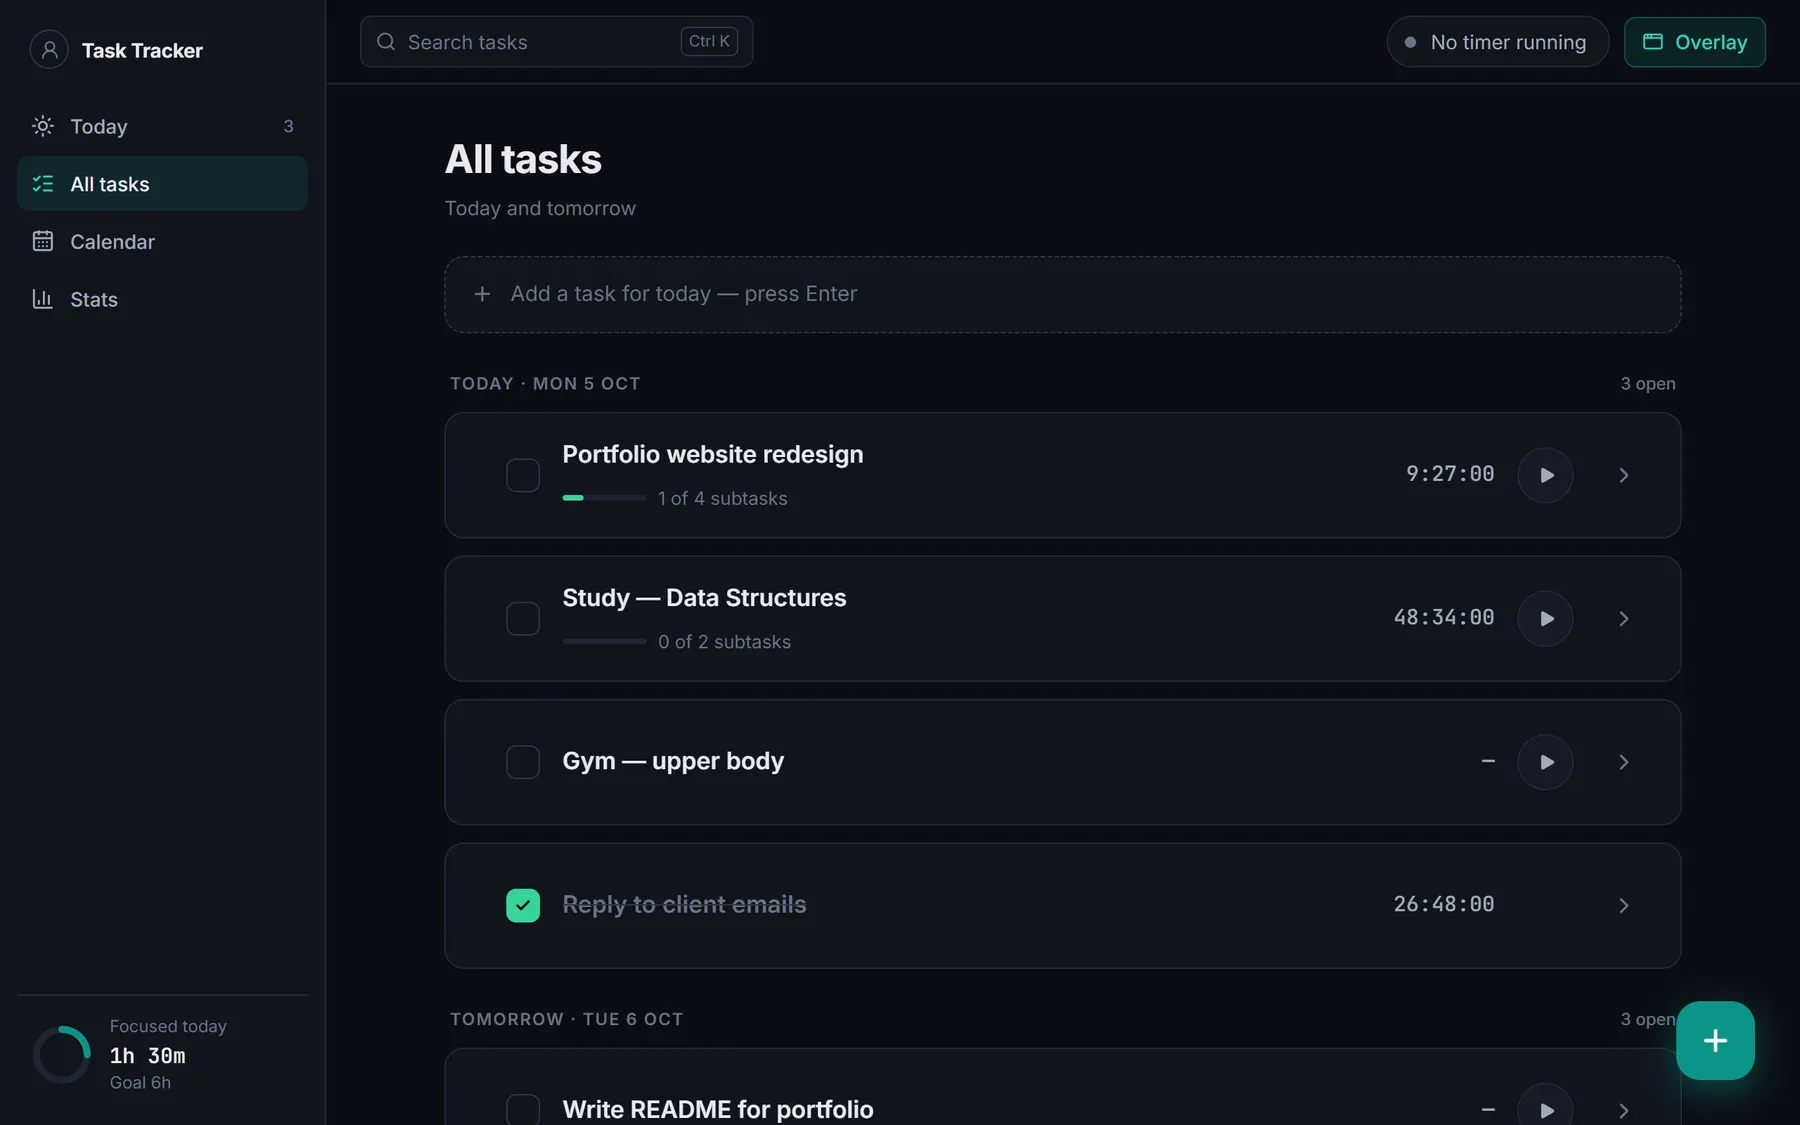The height and width of the screenshot is (1125, 1800).
Task: Click Data Structures subtasks progress bar
Action: click(604, 641)
